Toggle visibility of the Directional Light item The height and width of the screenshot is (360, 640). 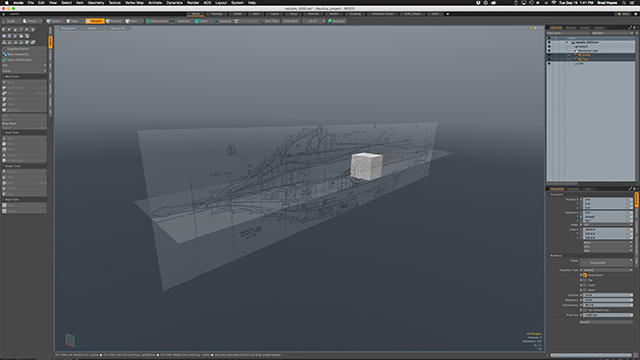point(549,51)
